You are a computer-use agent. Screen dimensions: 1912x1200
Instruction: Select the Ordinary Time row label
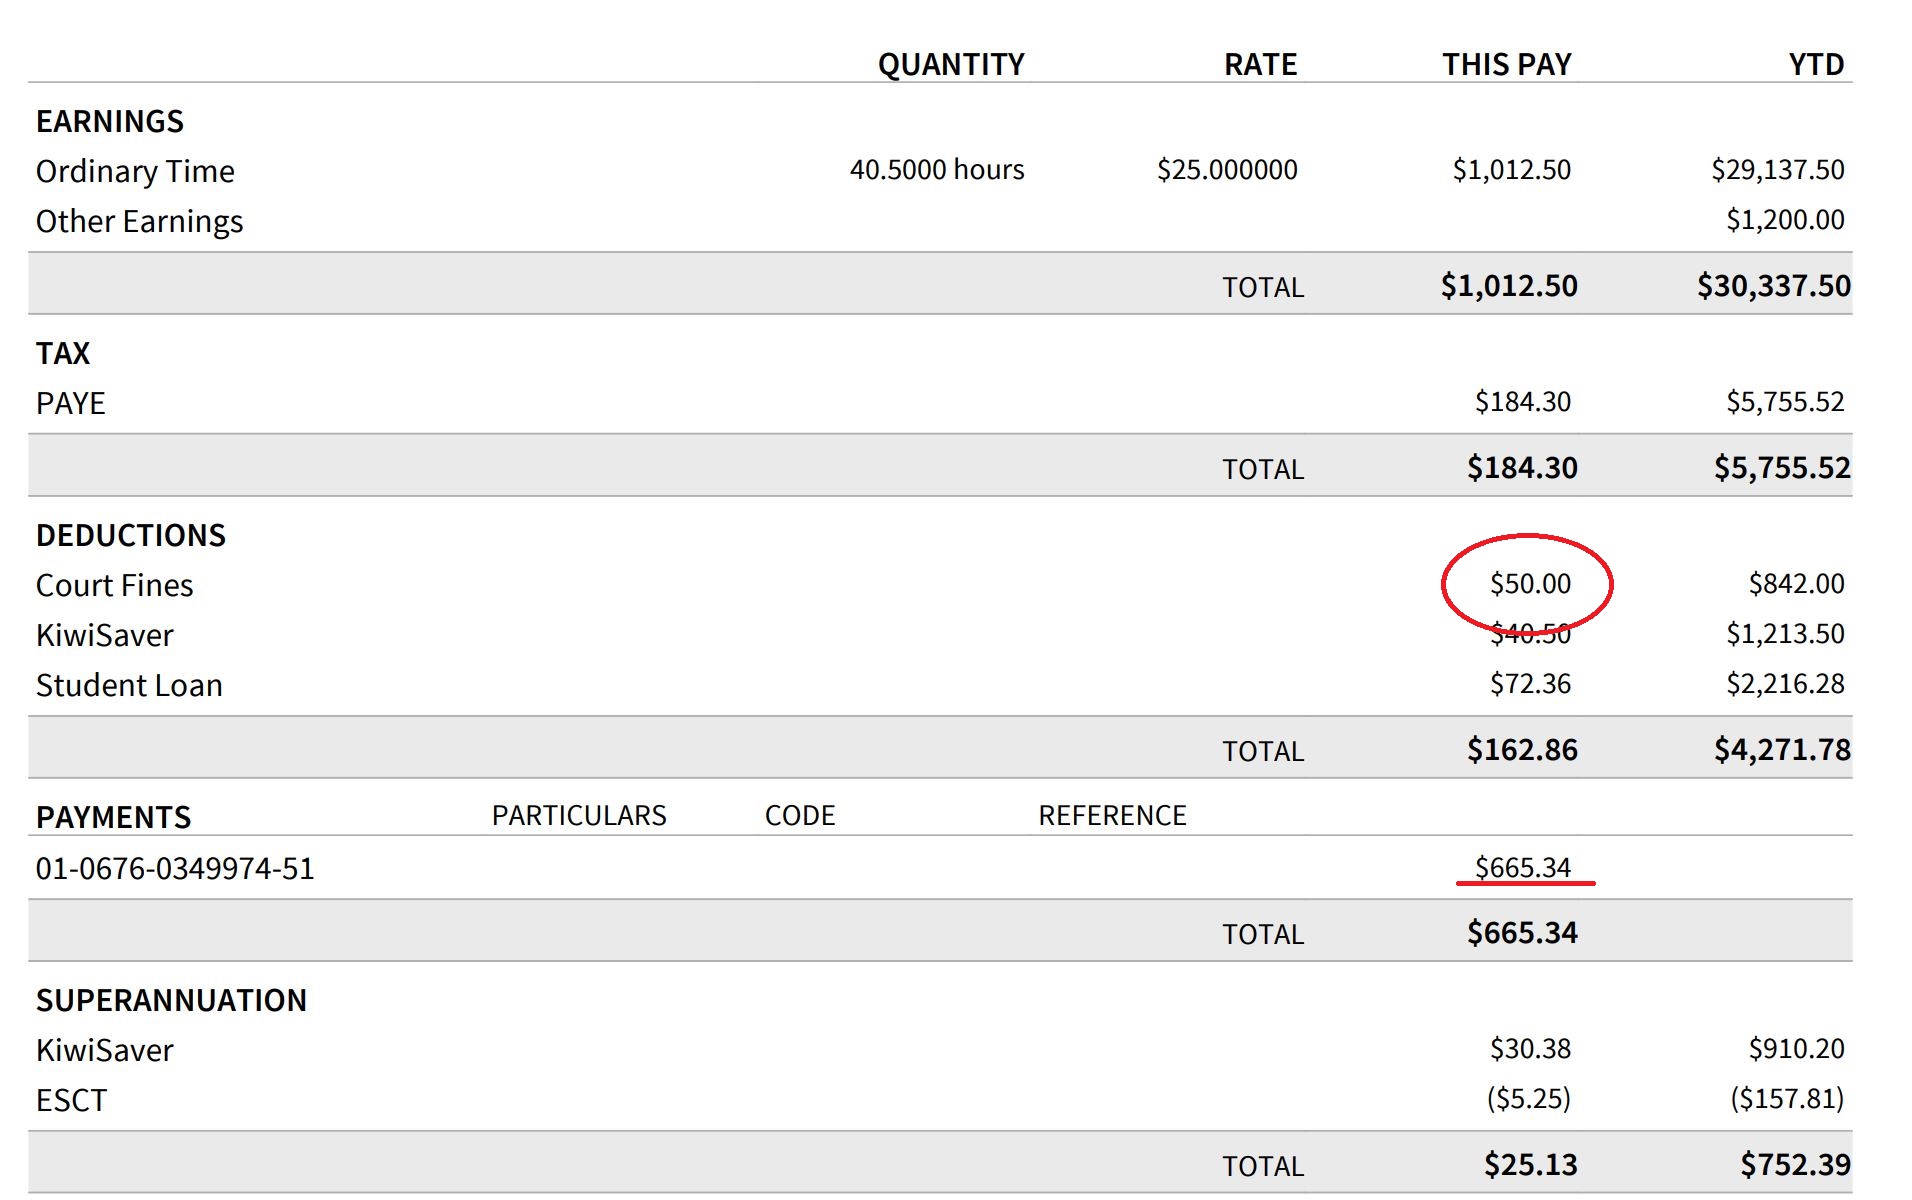point(135,171)
